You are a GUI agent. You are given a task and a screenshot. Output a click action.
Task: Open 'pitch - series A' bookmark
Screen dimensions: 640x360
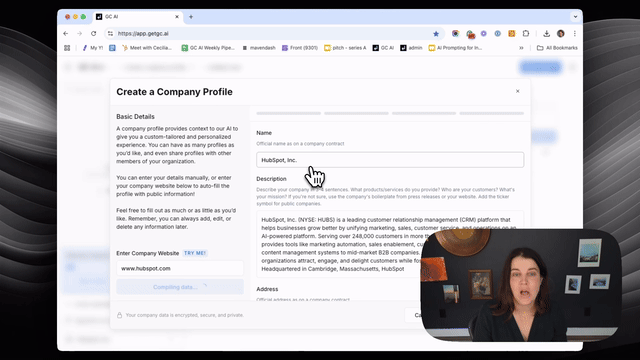pyautogui.click(x=345, y=48)
